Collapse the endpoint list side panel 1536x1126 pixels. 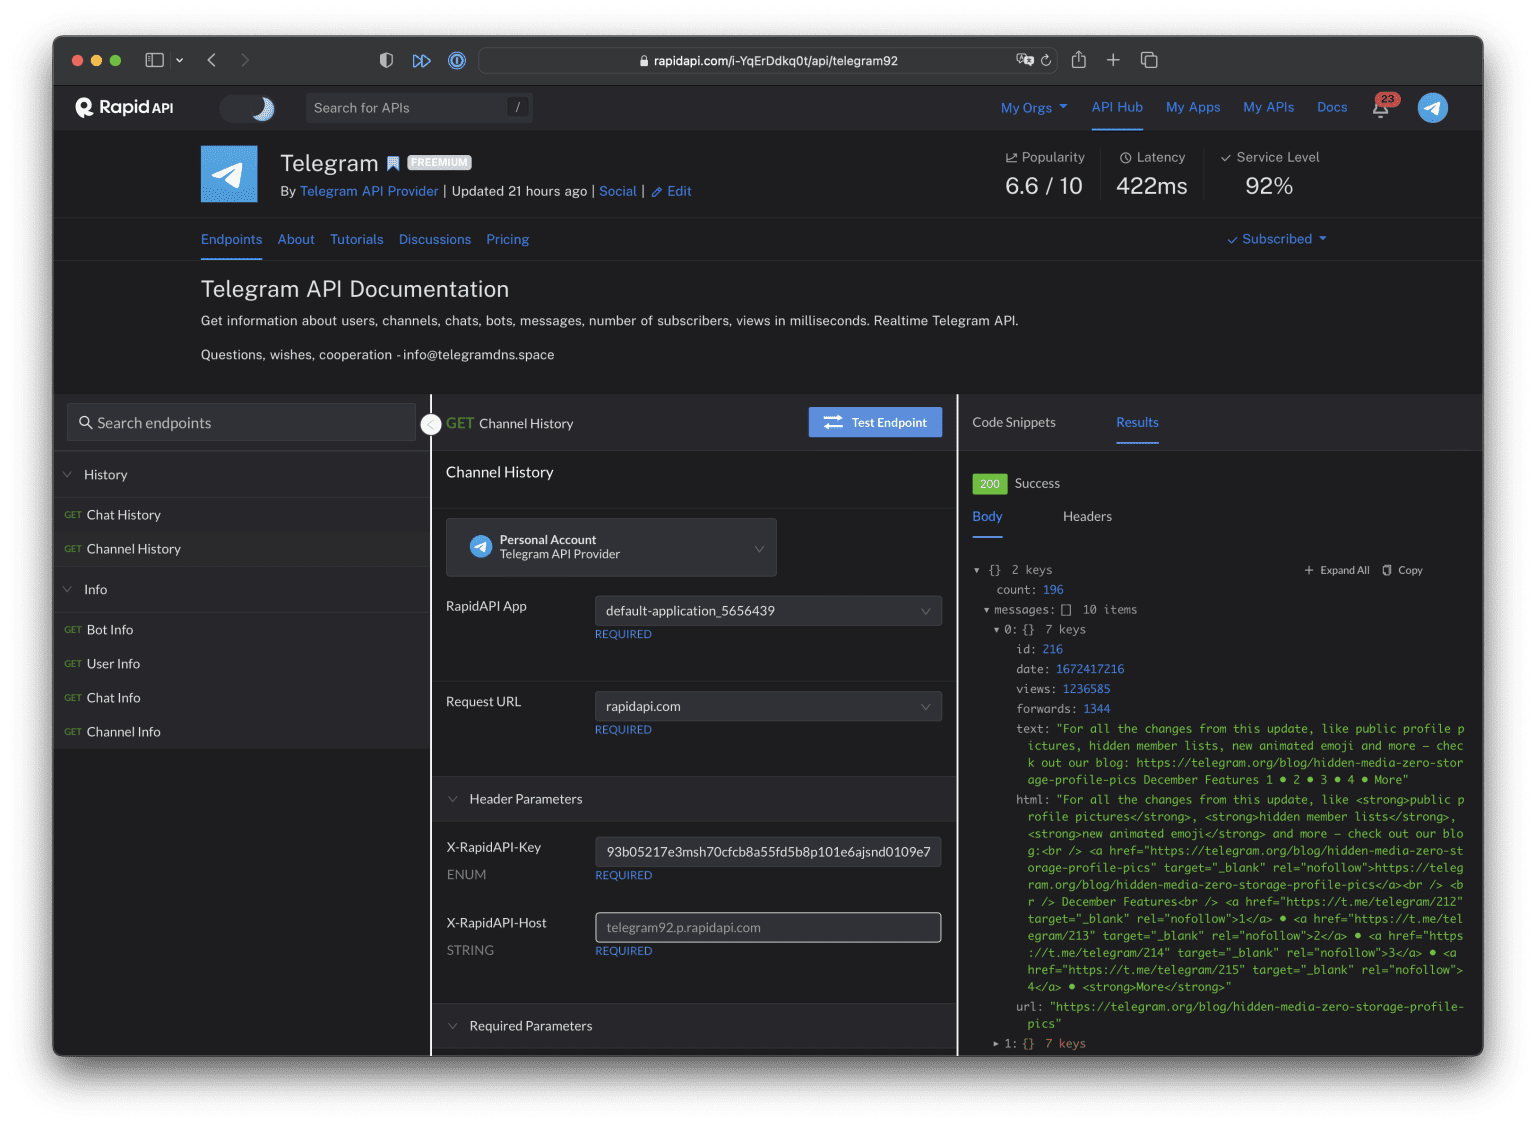[431, 424]
